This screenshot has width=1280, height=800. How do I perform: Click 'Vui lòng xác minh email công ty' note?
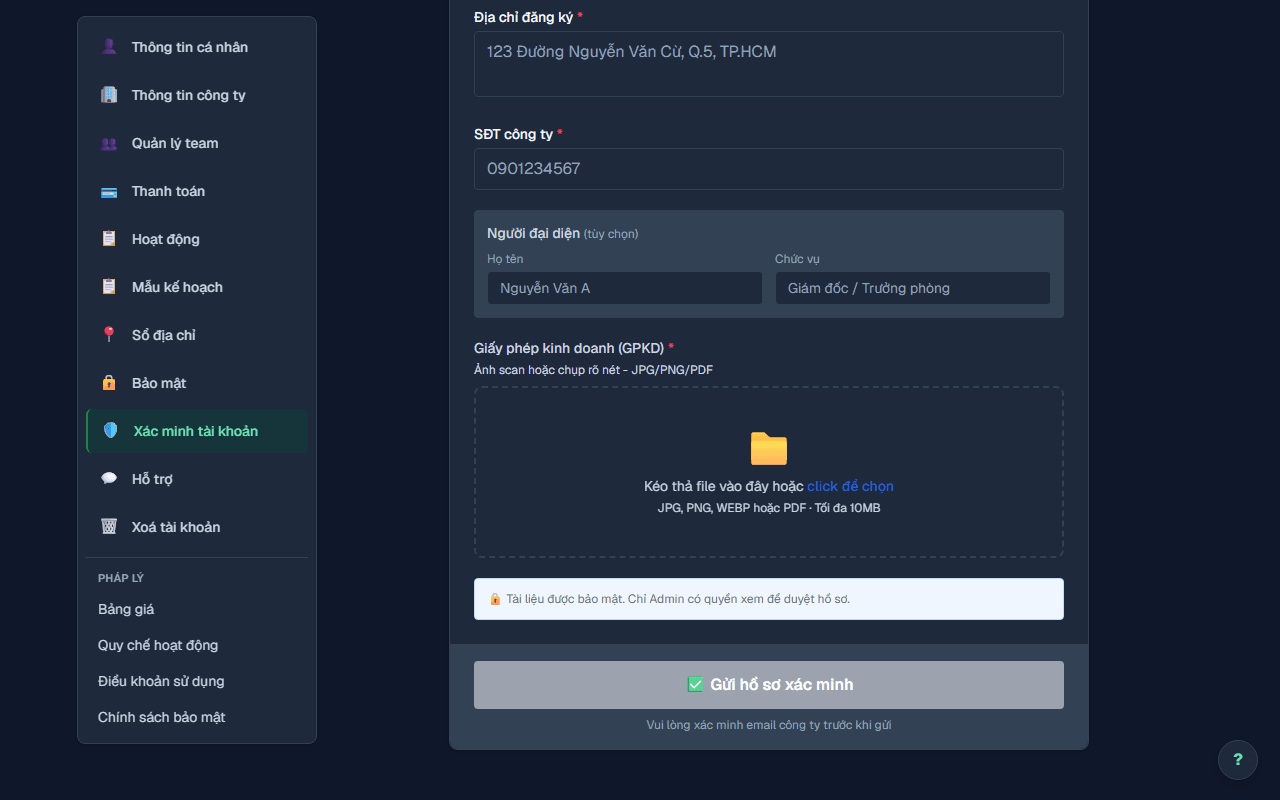769,725
